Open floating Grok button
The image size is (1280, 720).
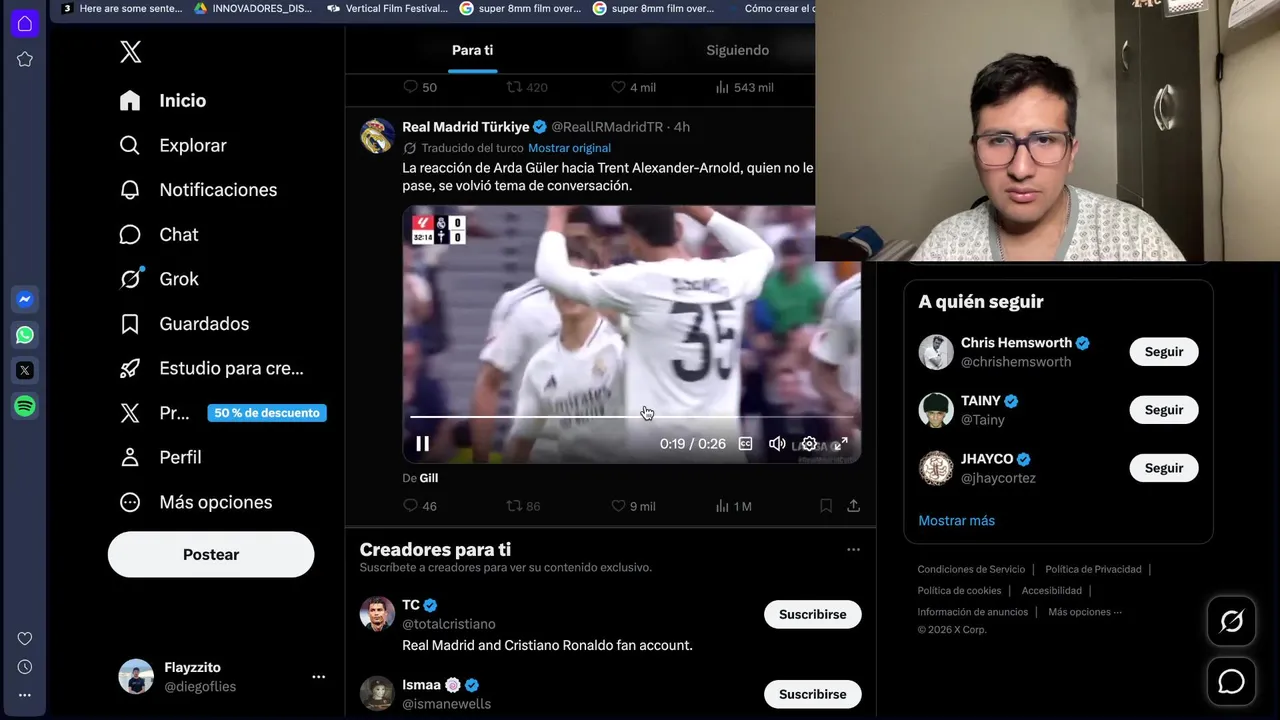pyautogui.click(x=1231, y=621)
